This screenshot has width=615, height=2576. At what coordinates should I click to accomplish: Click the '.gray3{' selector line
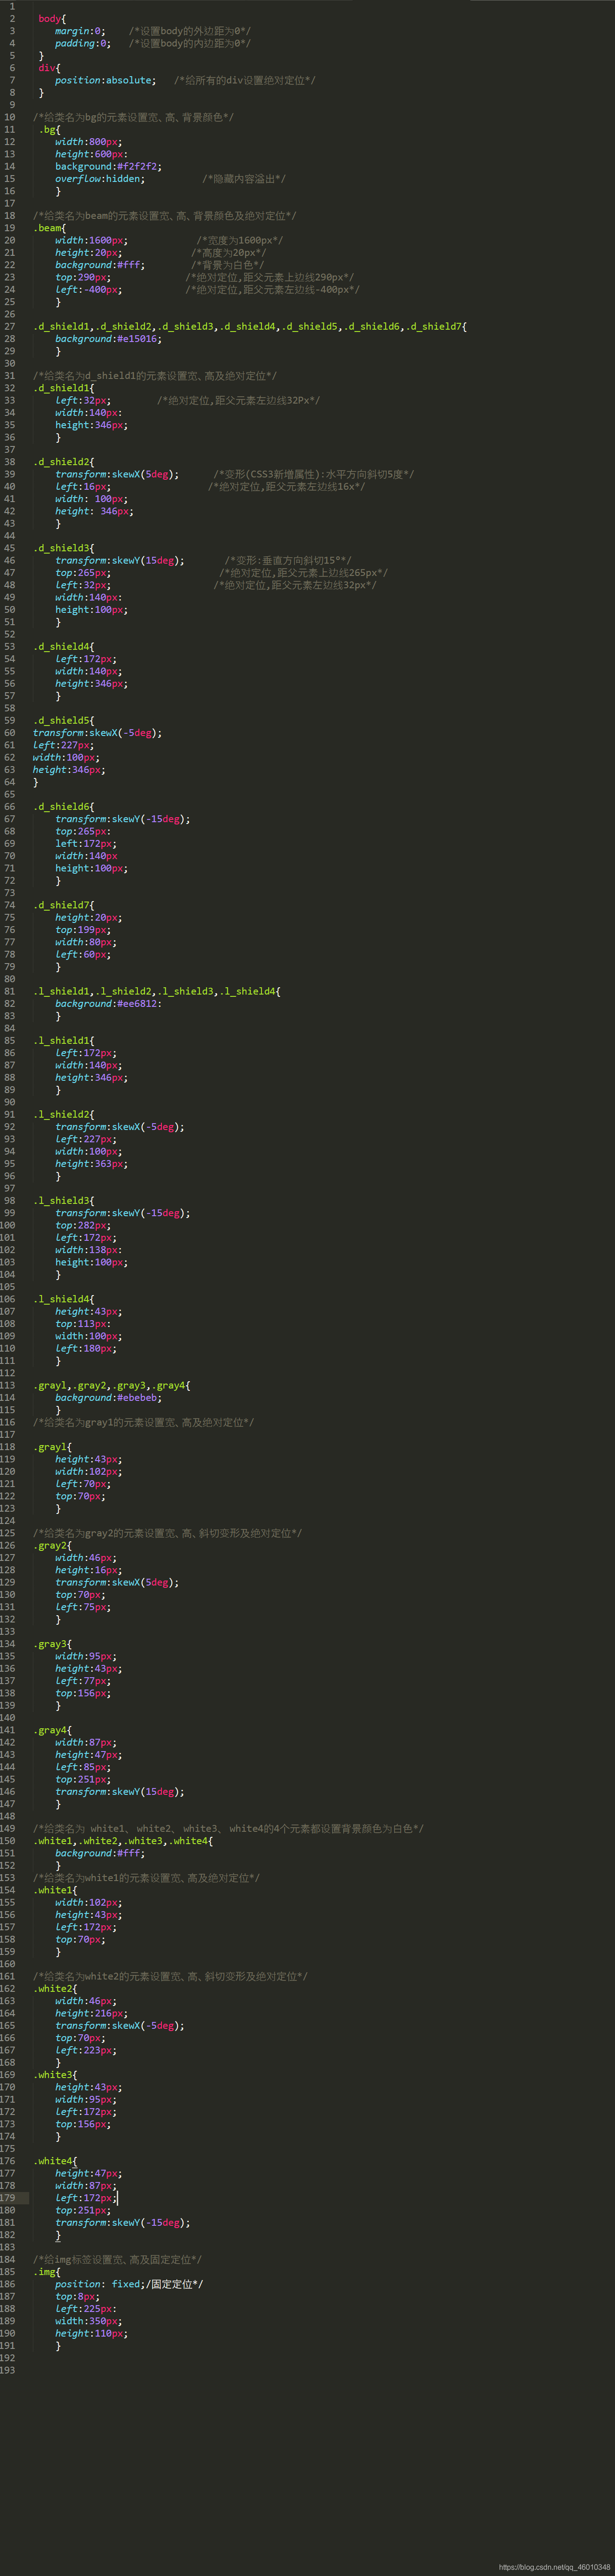[53, 1643]
